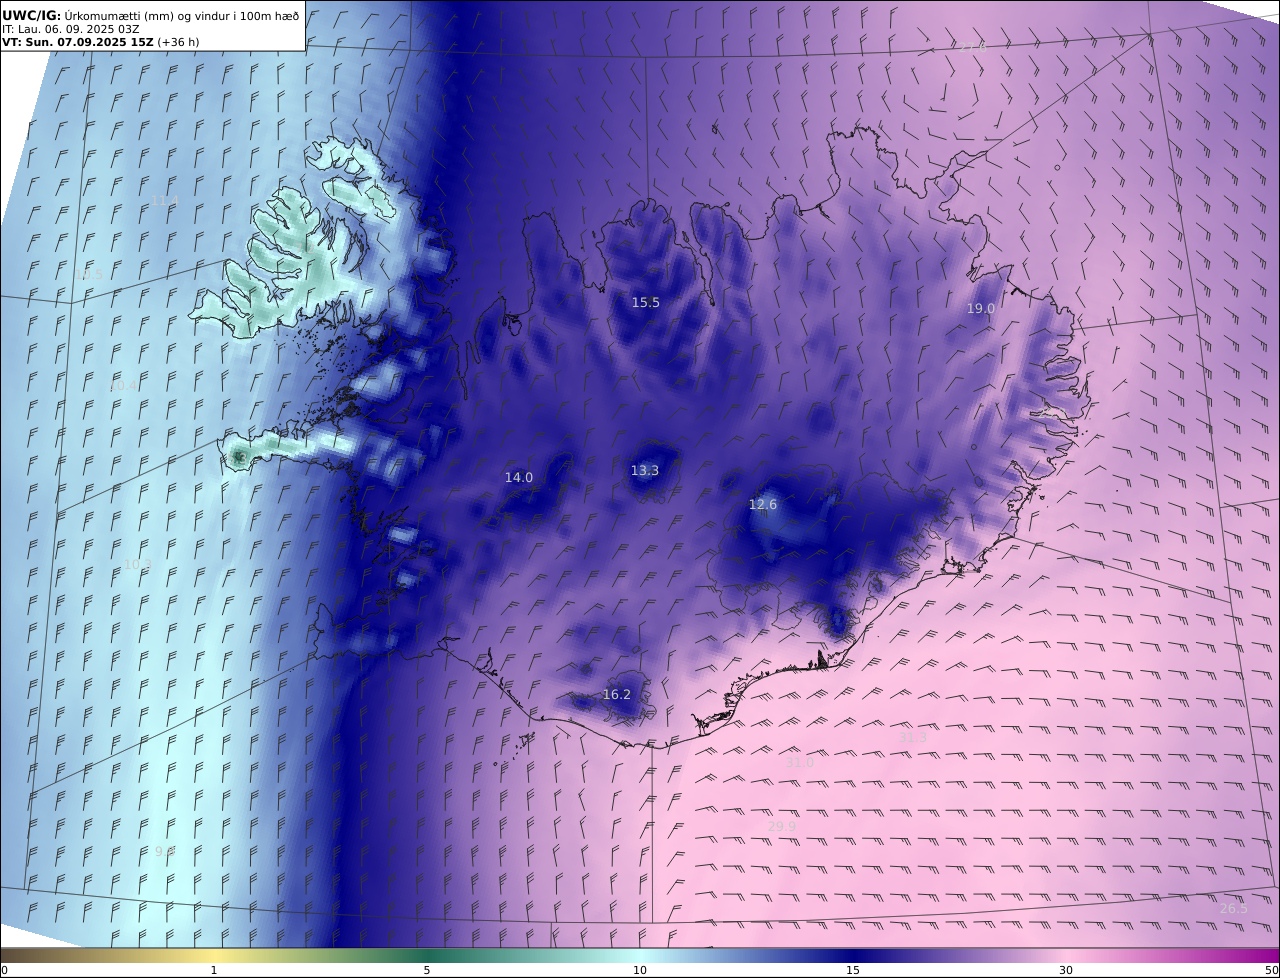This screenshot has height=978, width=1280.
Task: Click the faint 31.3 value over the sea
Action: click(x=913, y=738)
